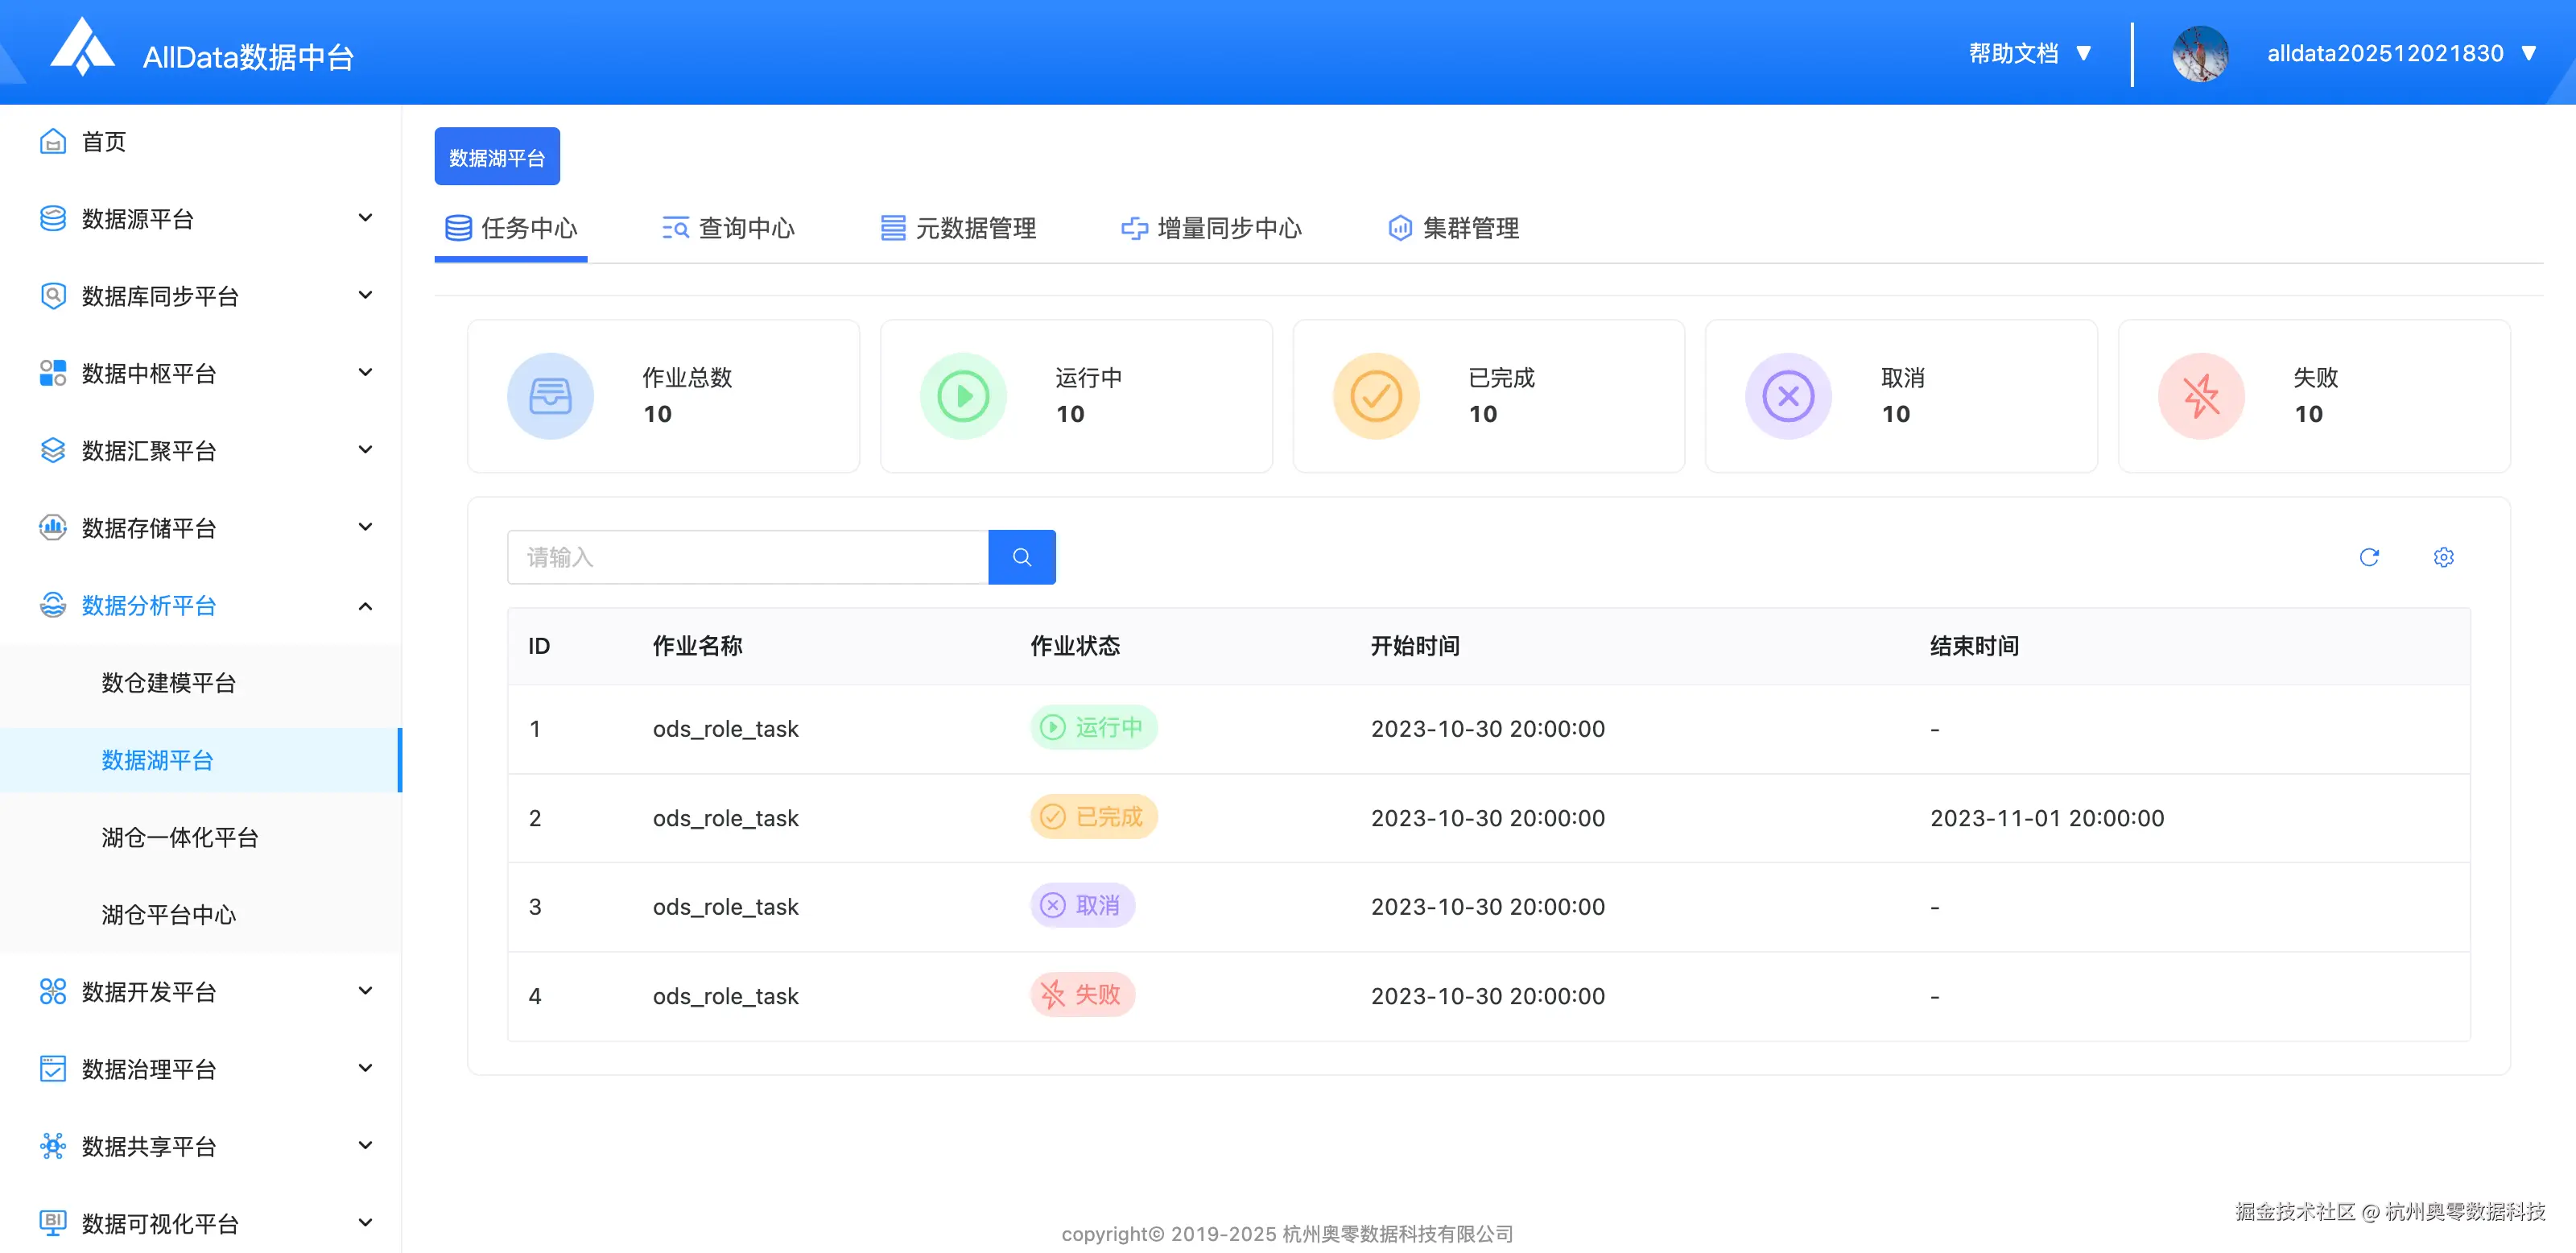Click the refresh table icon
2576x1253 pixels.
pyautogui.click(x=2368, y=557)
